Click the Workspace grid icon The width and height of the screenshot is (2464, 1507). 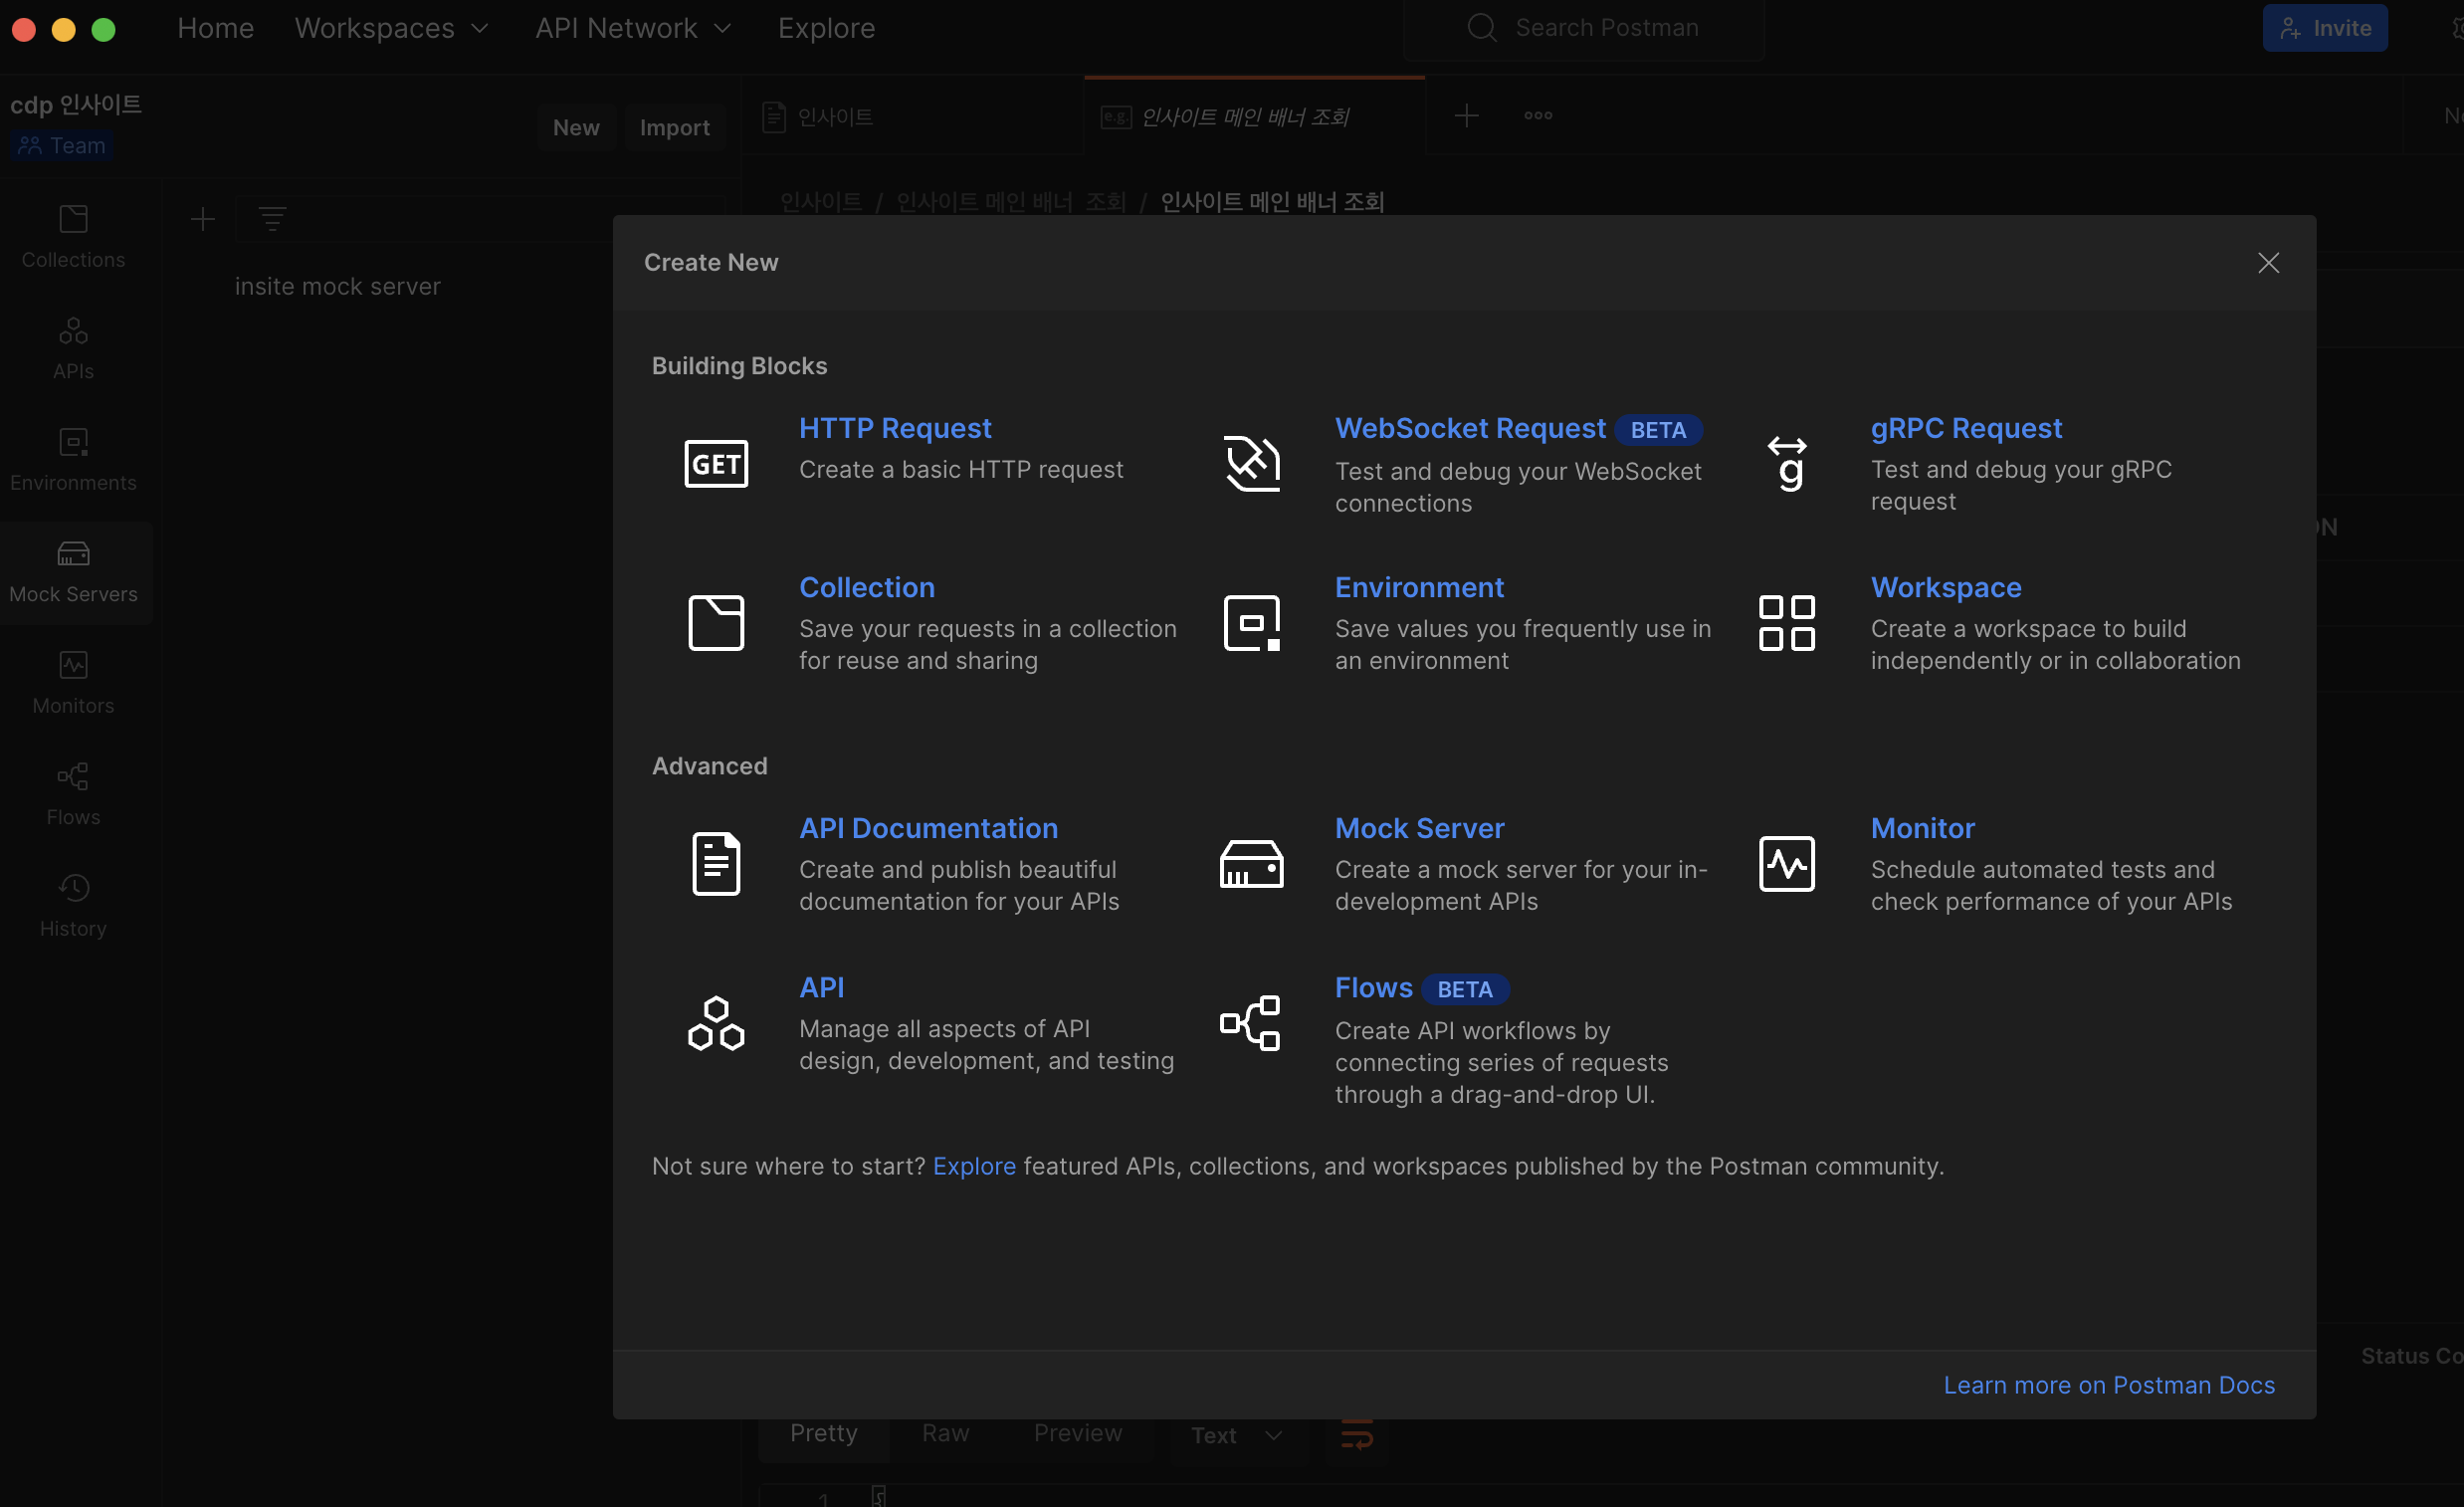1786,622
